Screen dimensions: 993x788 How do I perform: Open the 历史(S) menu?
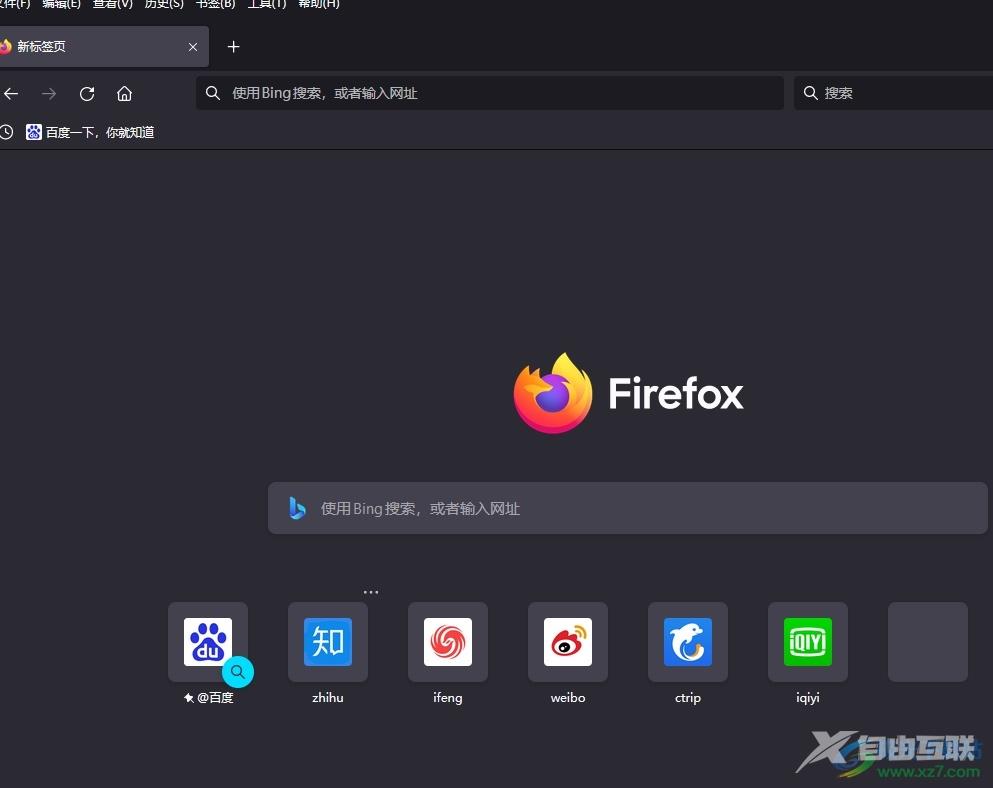click(x=164, y=4)
